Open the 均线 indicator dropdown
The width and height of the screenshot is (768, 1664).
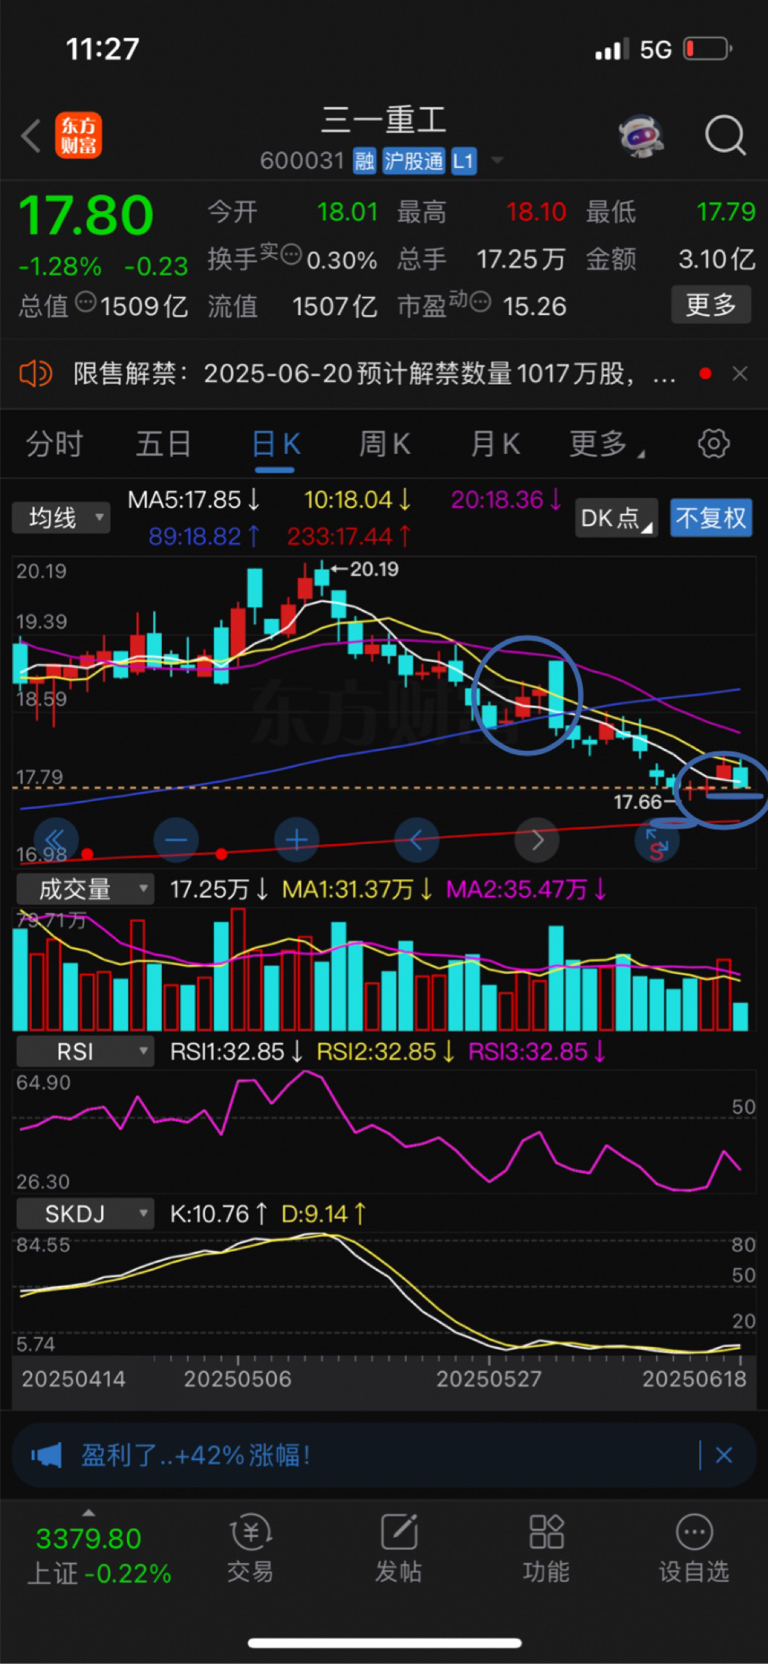pyautogui.click(x=61, y=517)
